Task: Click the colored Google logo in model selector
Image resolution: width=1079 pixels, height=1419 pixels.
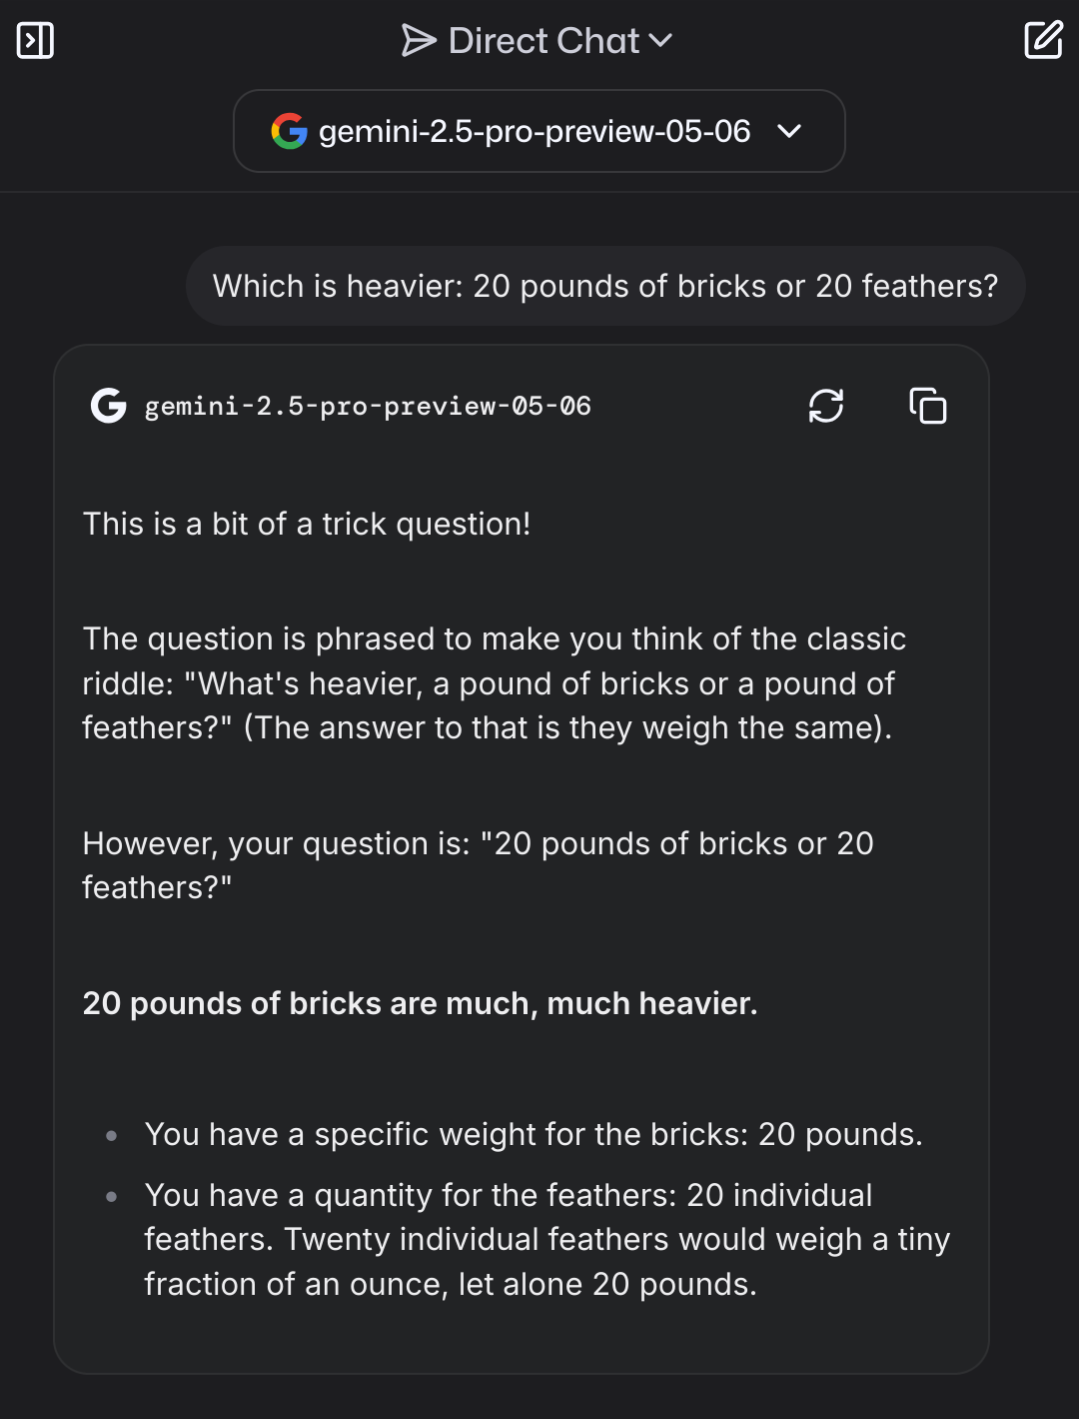Action: 289,131
